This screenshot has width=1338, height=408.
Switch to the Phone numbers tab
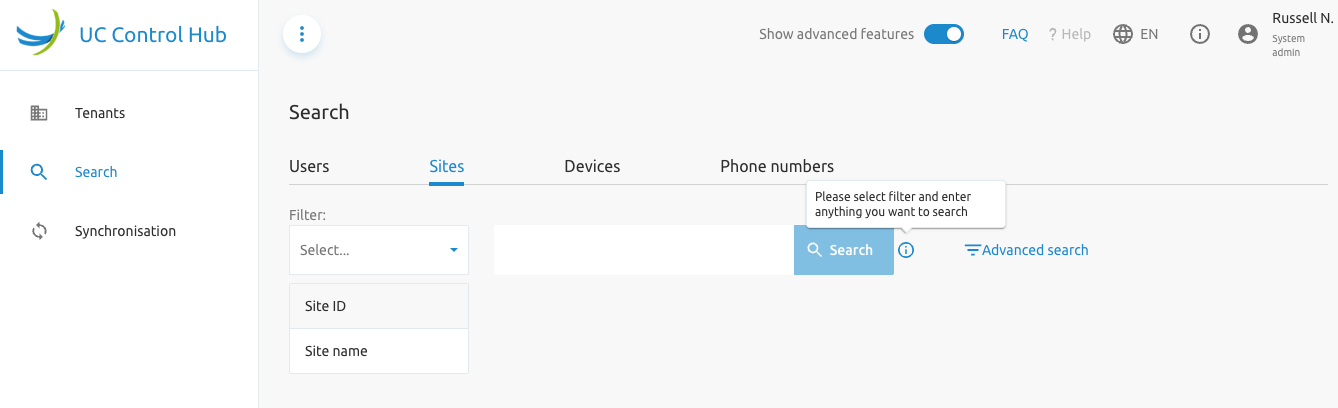[777, 166]
